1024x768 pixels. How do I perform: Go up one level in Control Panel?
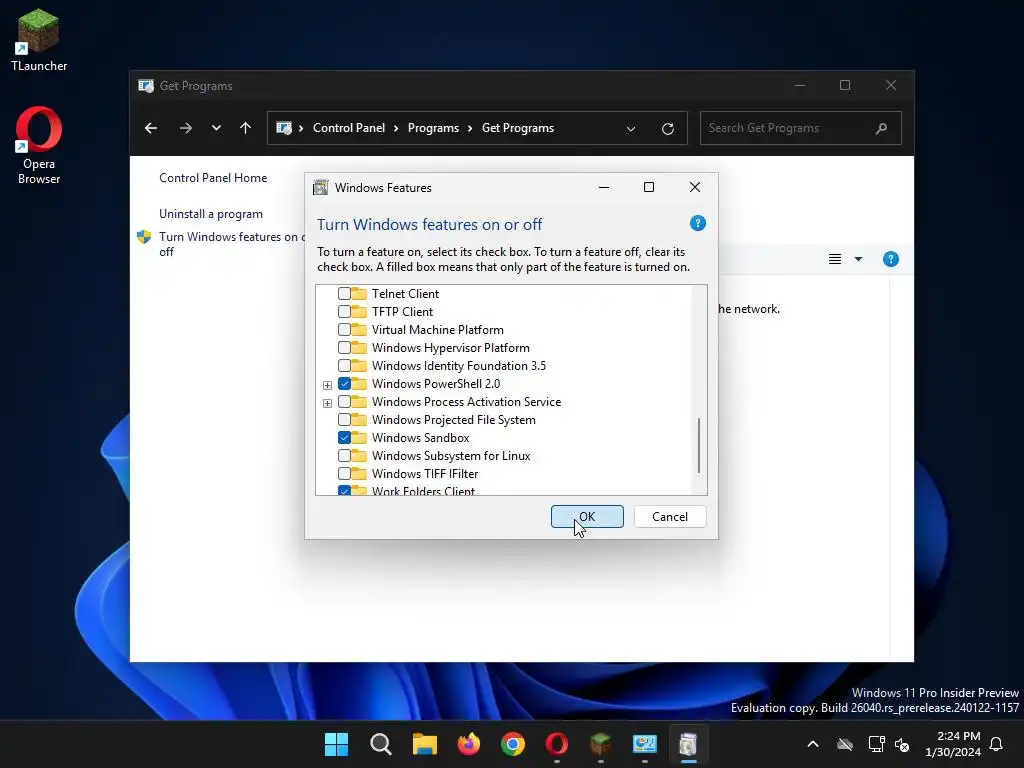(246, 128)
